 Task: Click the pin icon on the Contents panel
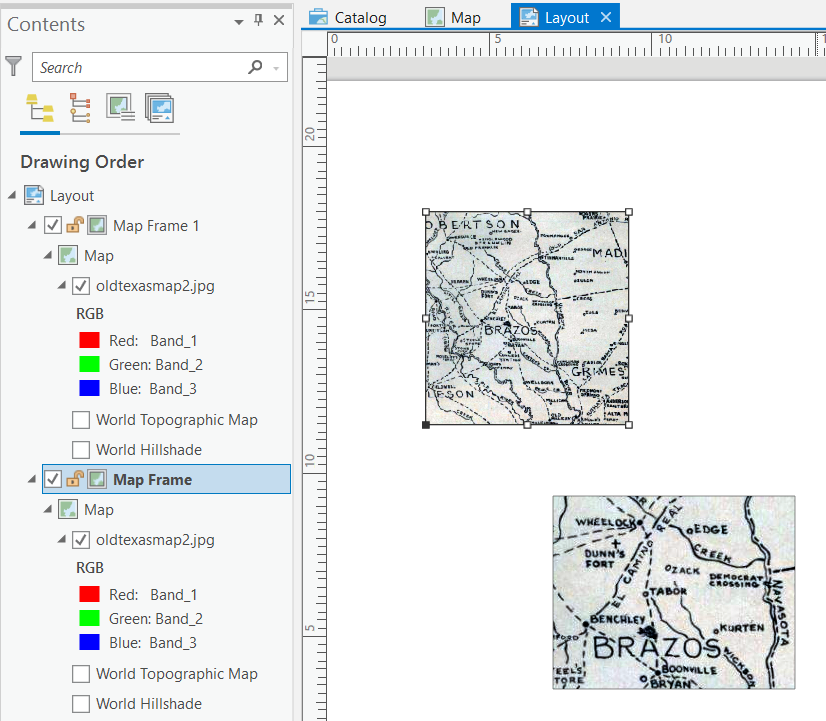point(258,21)
